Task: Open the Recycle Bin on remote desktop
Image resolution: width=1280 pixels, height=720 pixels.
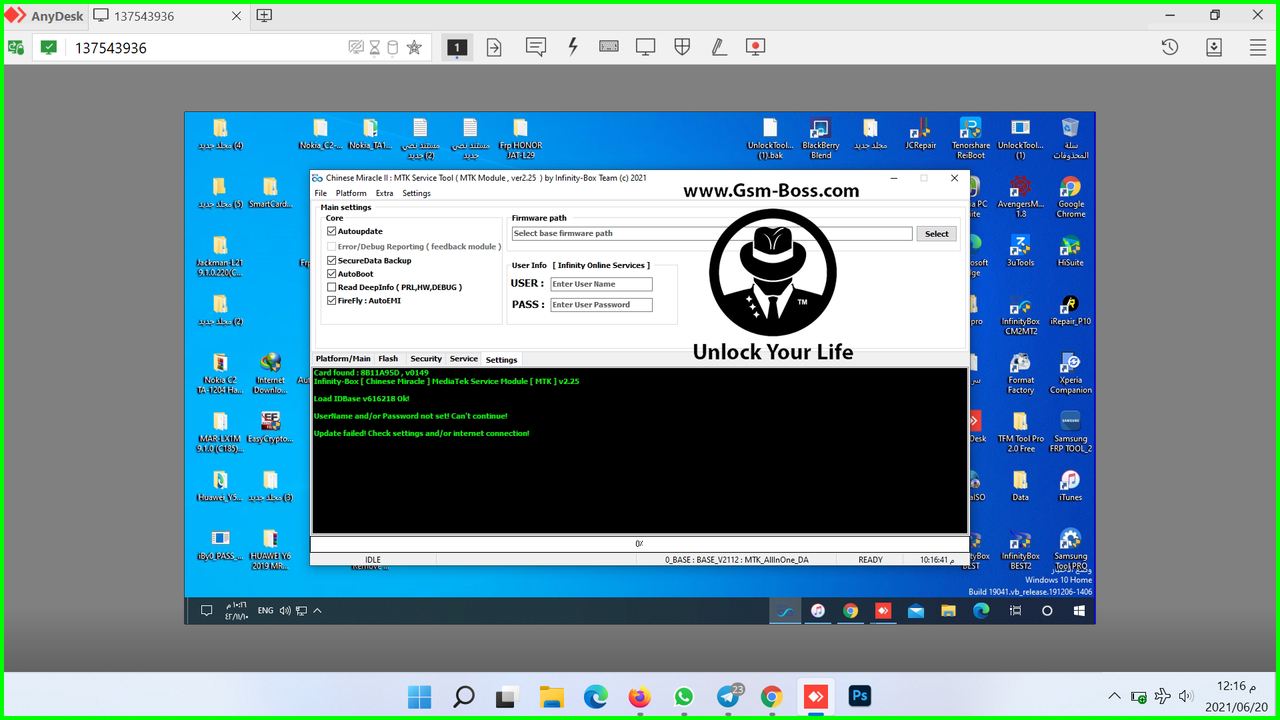Action: tap(1070, 139)
